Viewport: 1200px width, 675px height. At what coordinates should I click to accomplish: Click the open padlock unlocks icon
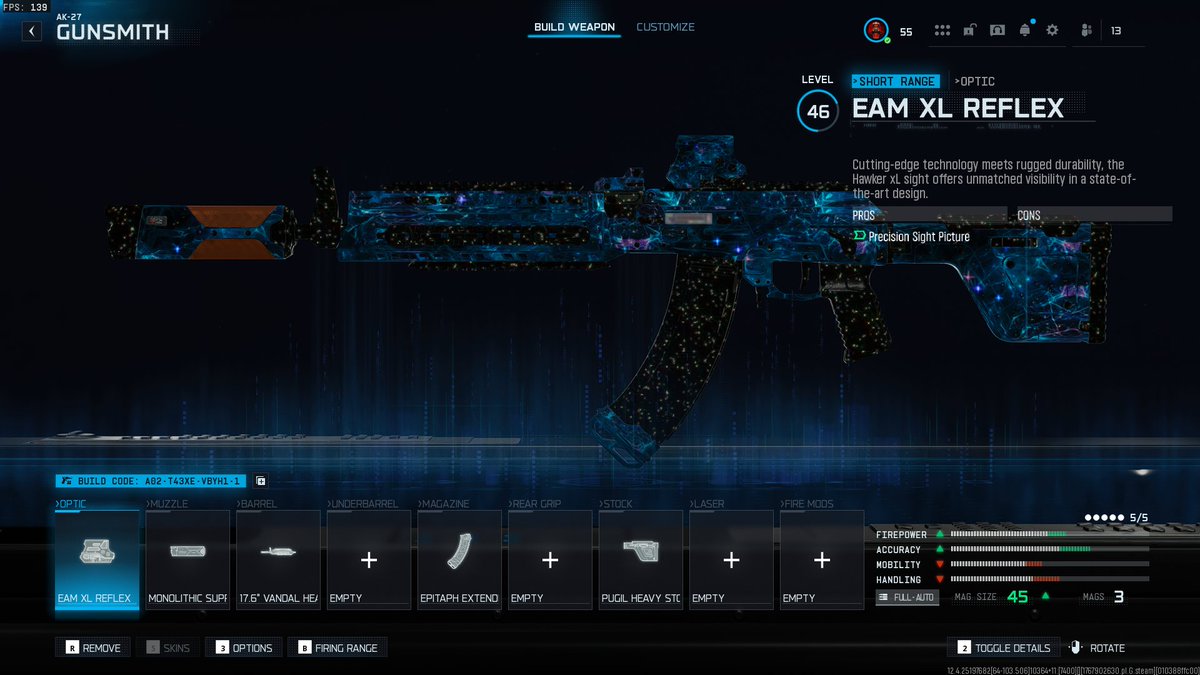tap(969, 31)
